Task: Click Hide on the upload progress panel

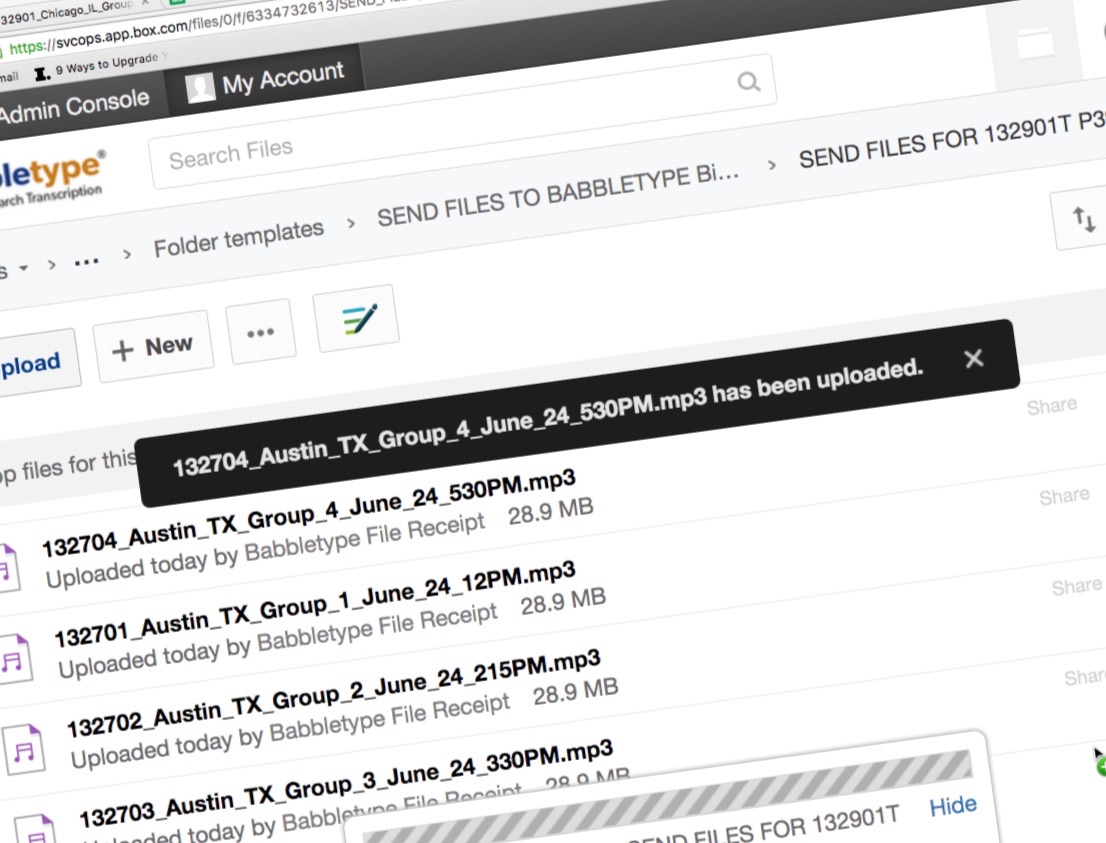Action: tap(953, 806)
